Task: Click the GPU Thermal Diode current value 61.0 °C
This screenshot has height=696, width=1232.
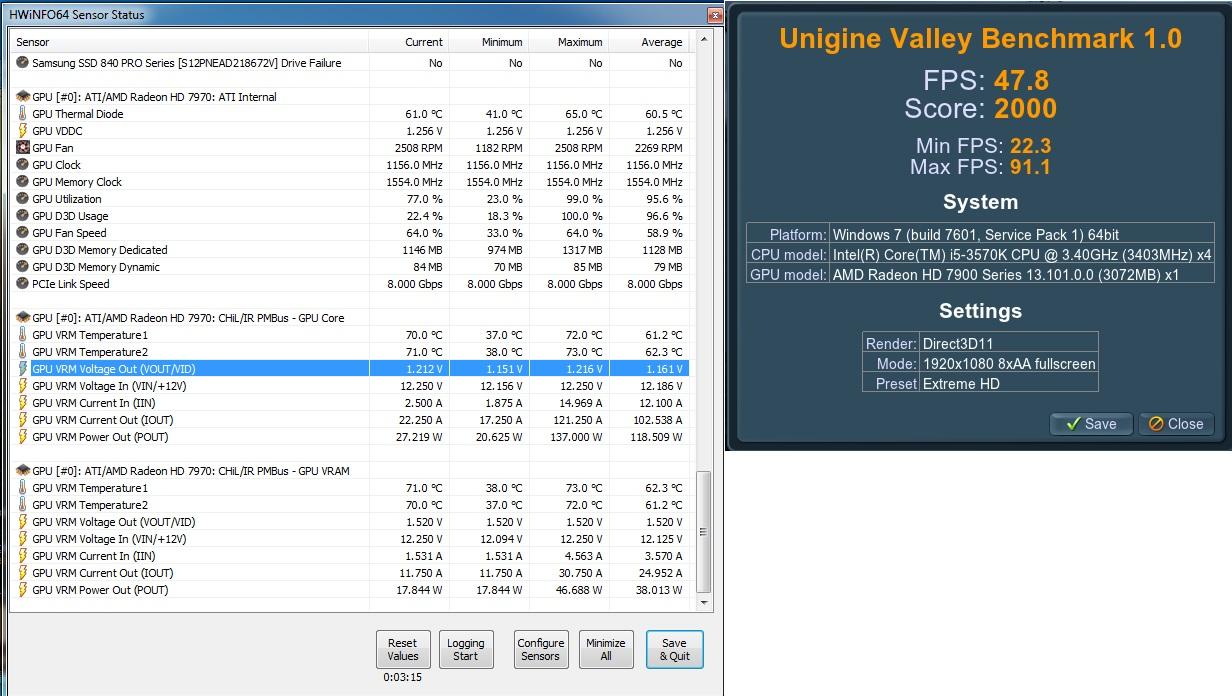Action: [x=424, y=114]
